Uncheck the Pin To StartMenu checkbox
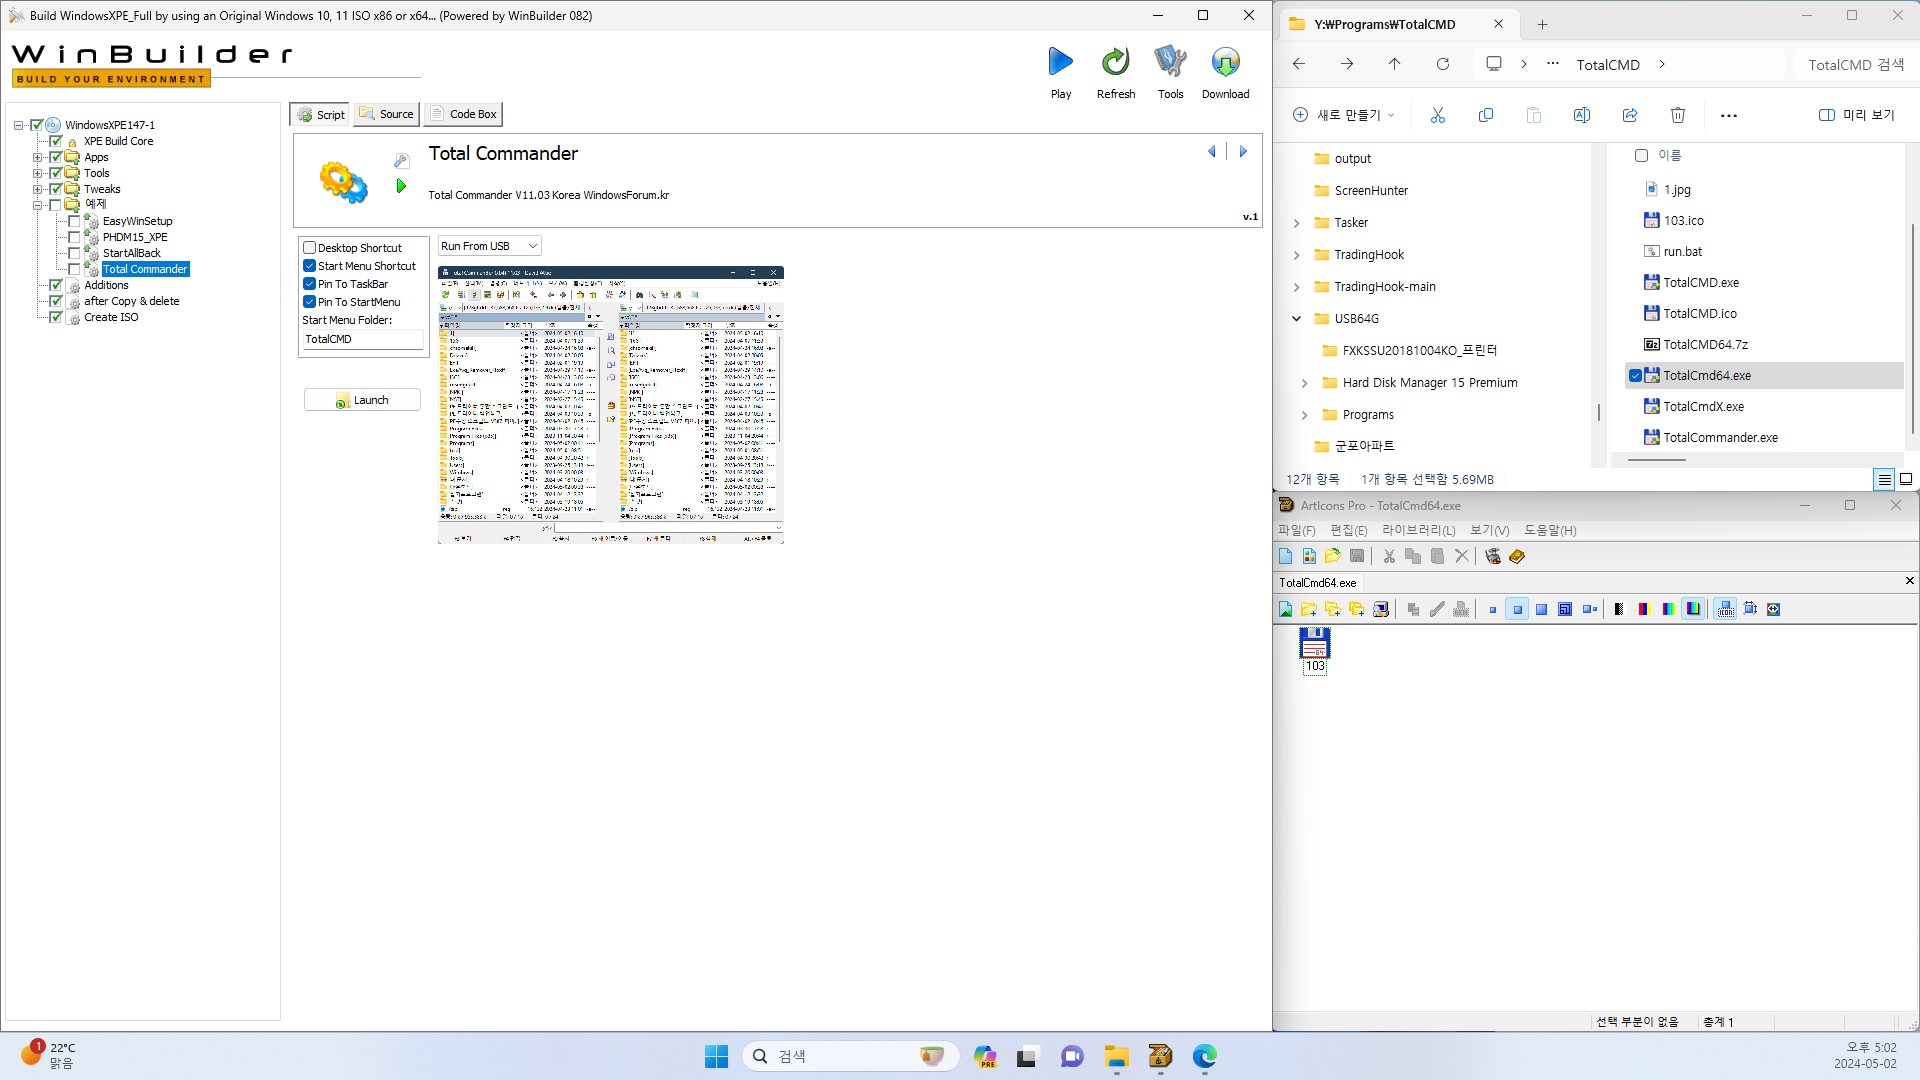The height and width of the screenshot is (1080, 1920). pos(310,302)
